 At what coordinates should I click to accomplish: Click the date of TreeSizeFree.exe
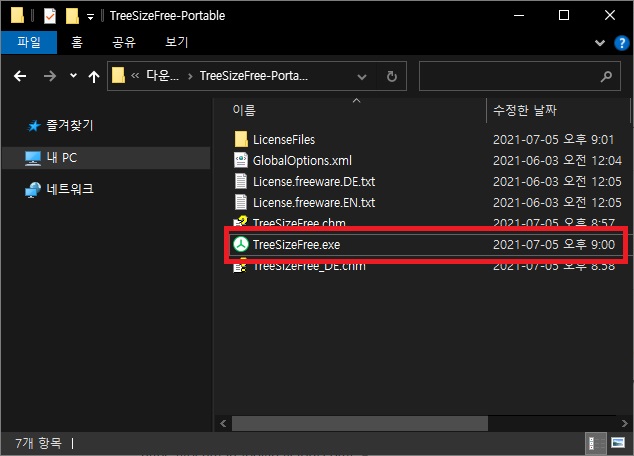554,245
